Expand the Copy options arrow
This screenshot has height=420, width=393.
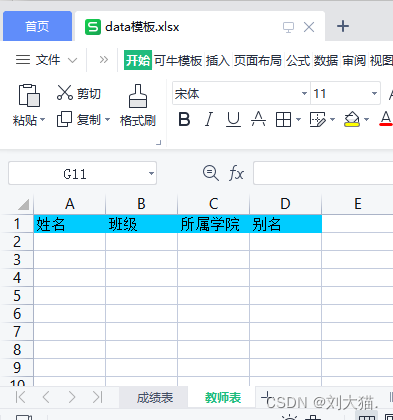pyautogui.click(x=107, y=119)
